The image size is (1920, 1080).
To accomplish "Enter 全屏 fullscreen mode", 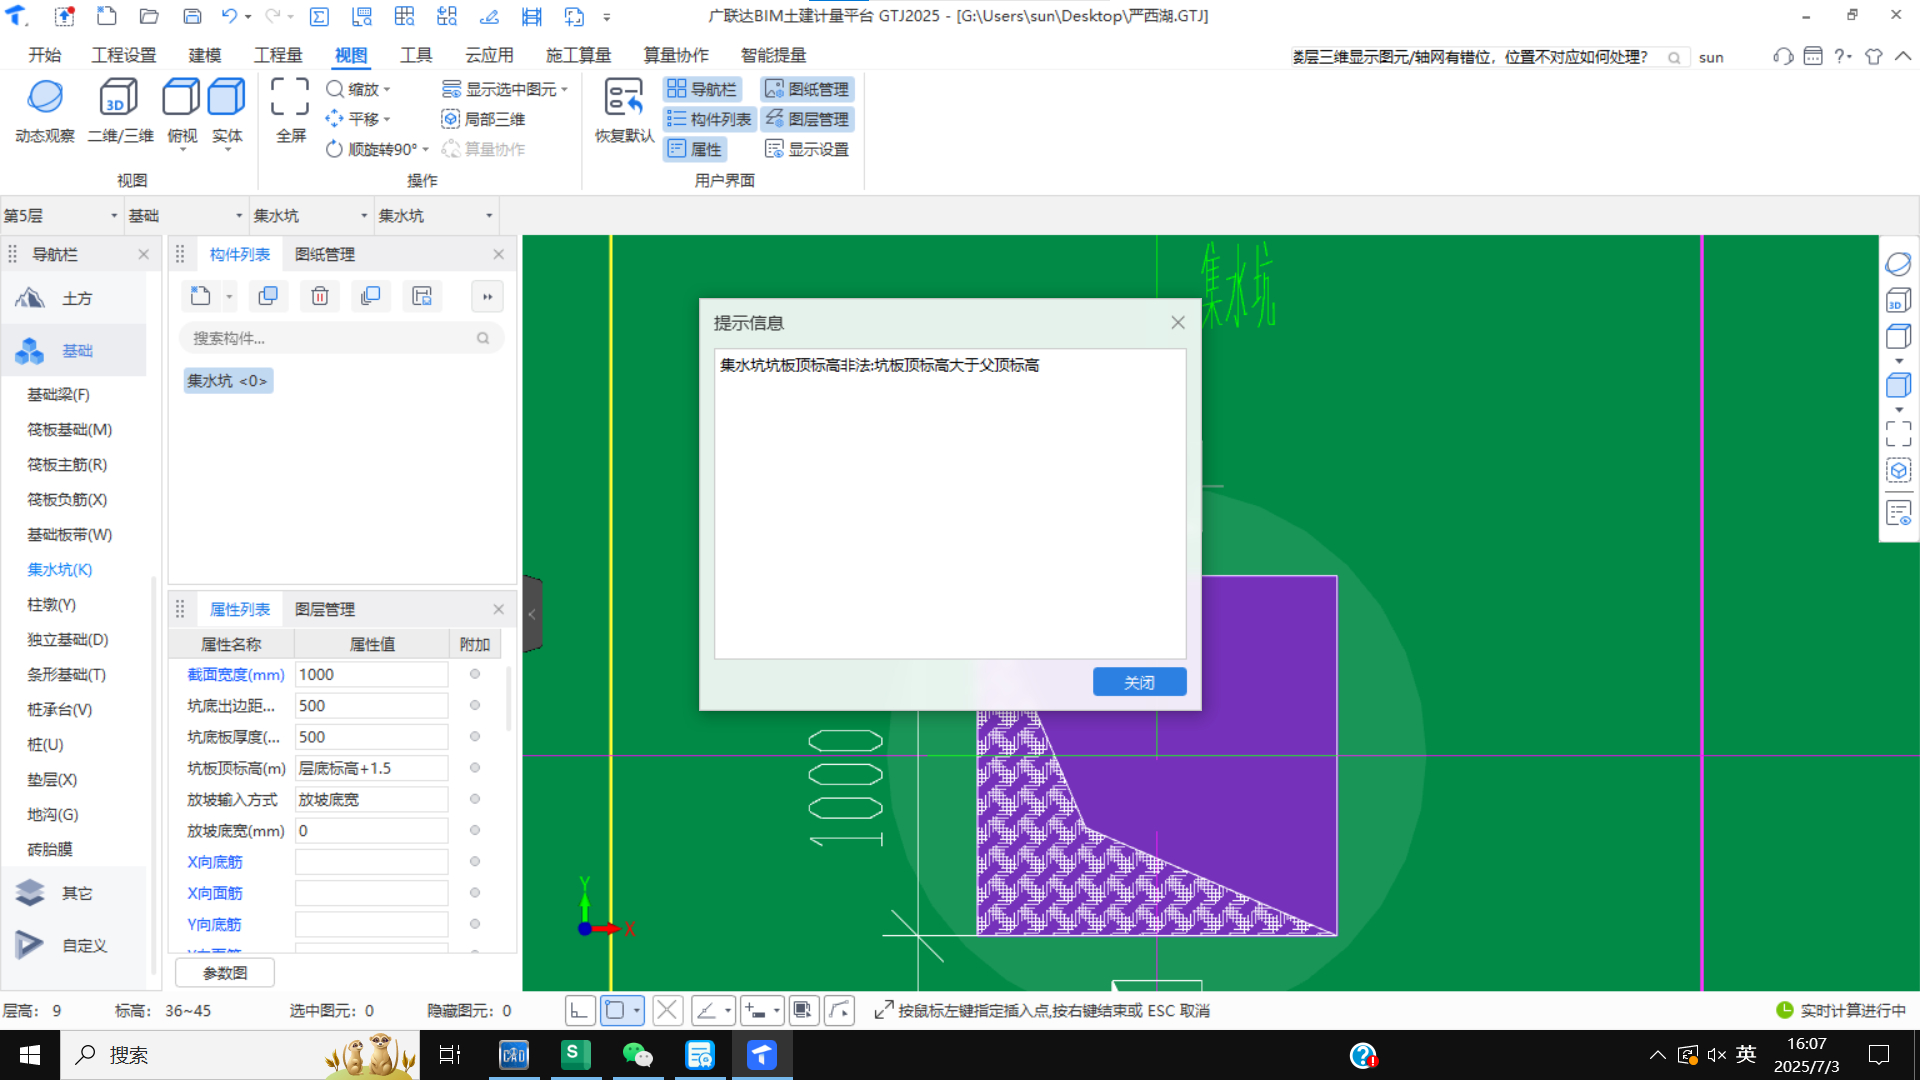I will (290, 110).
